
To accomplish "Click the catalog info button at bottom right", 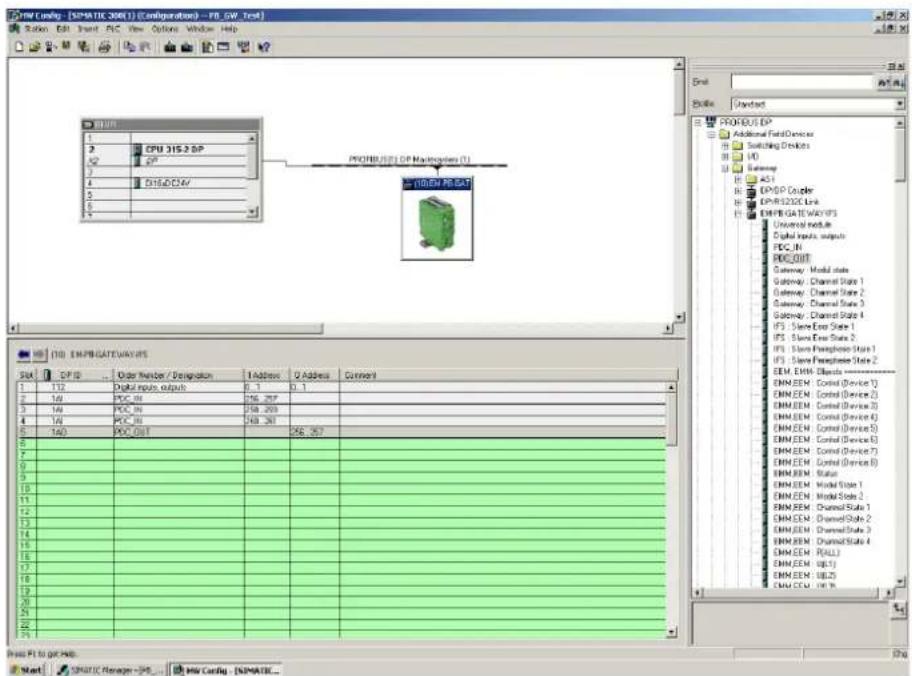I will pyautogui.click(x=899, y=610).
